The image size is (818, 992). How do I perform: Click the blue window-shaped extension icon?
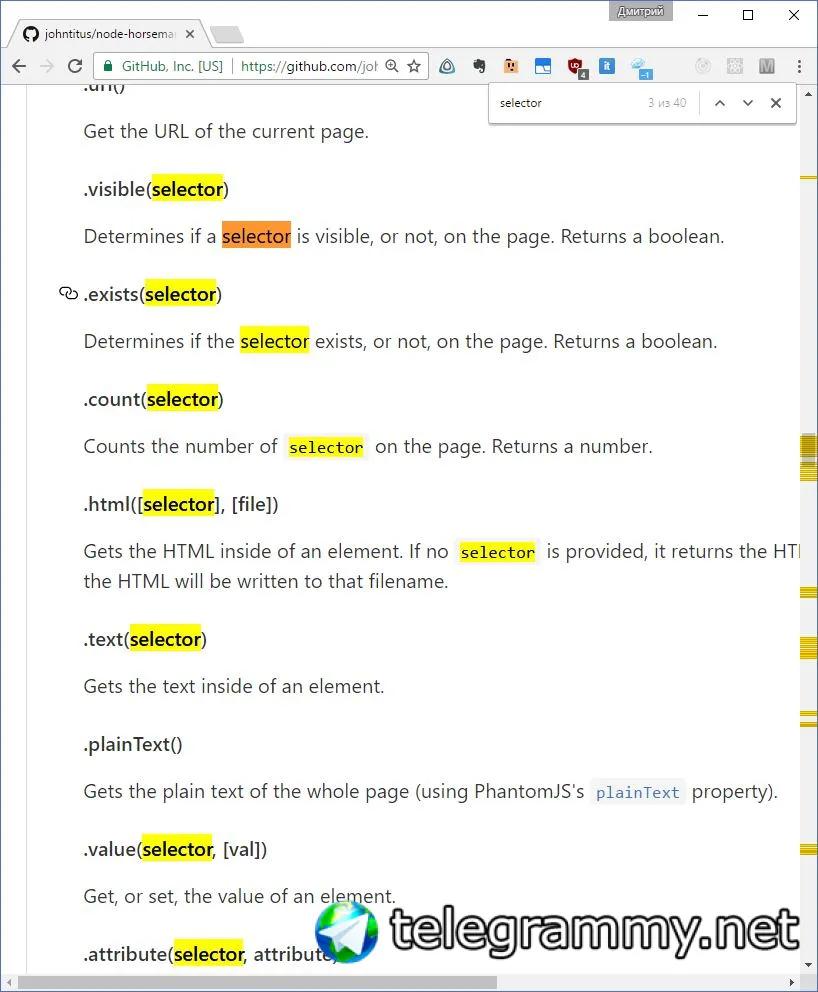[x=543, y=66]
